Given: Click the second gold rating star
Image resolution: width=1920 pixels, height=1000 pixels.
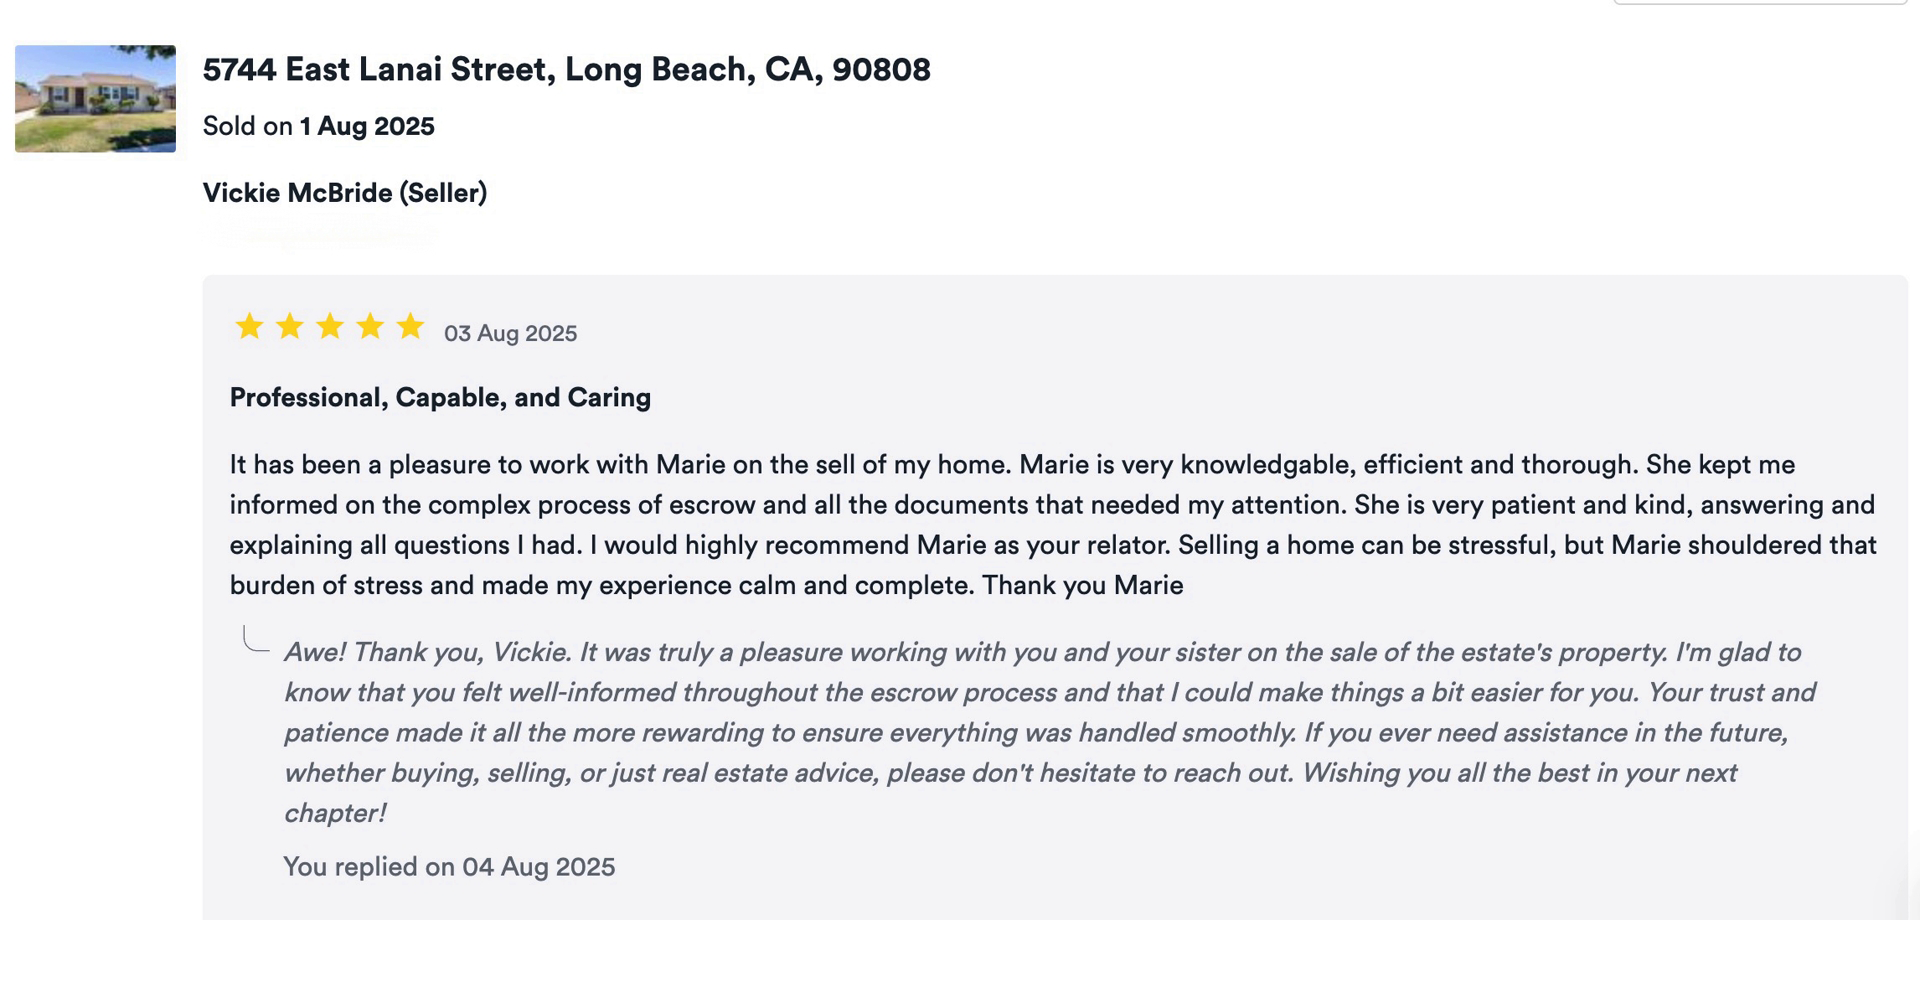Looking at the screenshot, I should pyautogui.click(x=289, y=327).
